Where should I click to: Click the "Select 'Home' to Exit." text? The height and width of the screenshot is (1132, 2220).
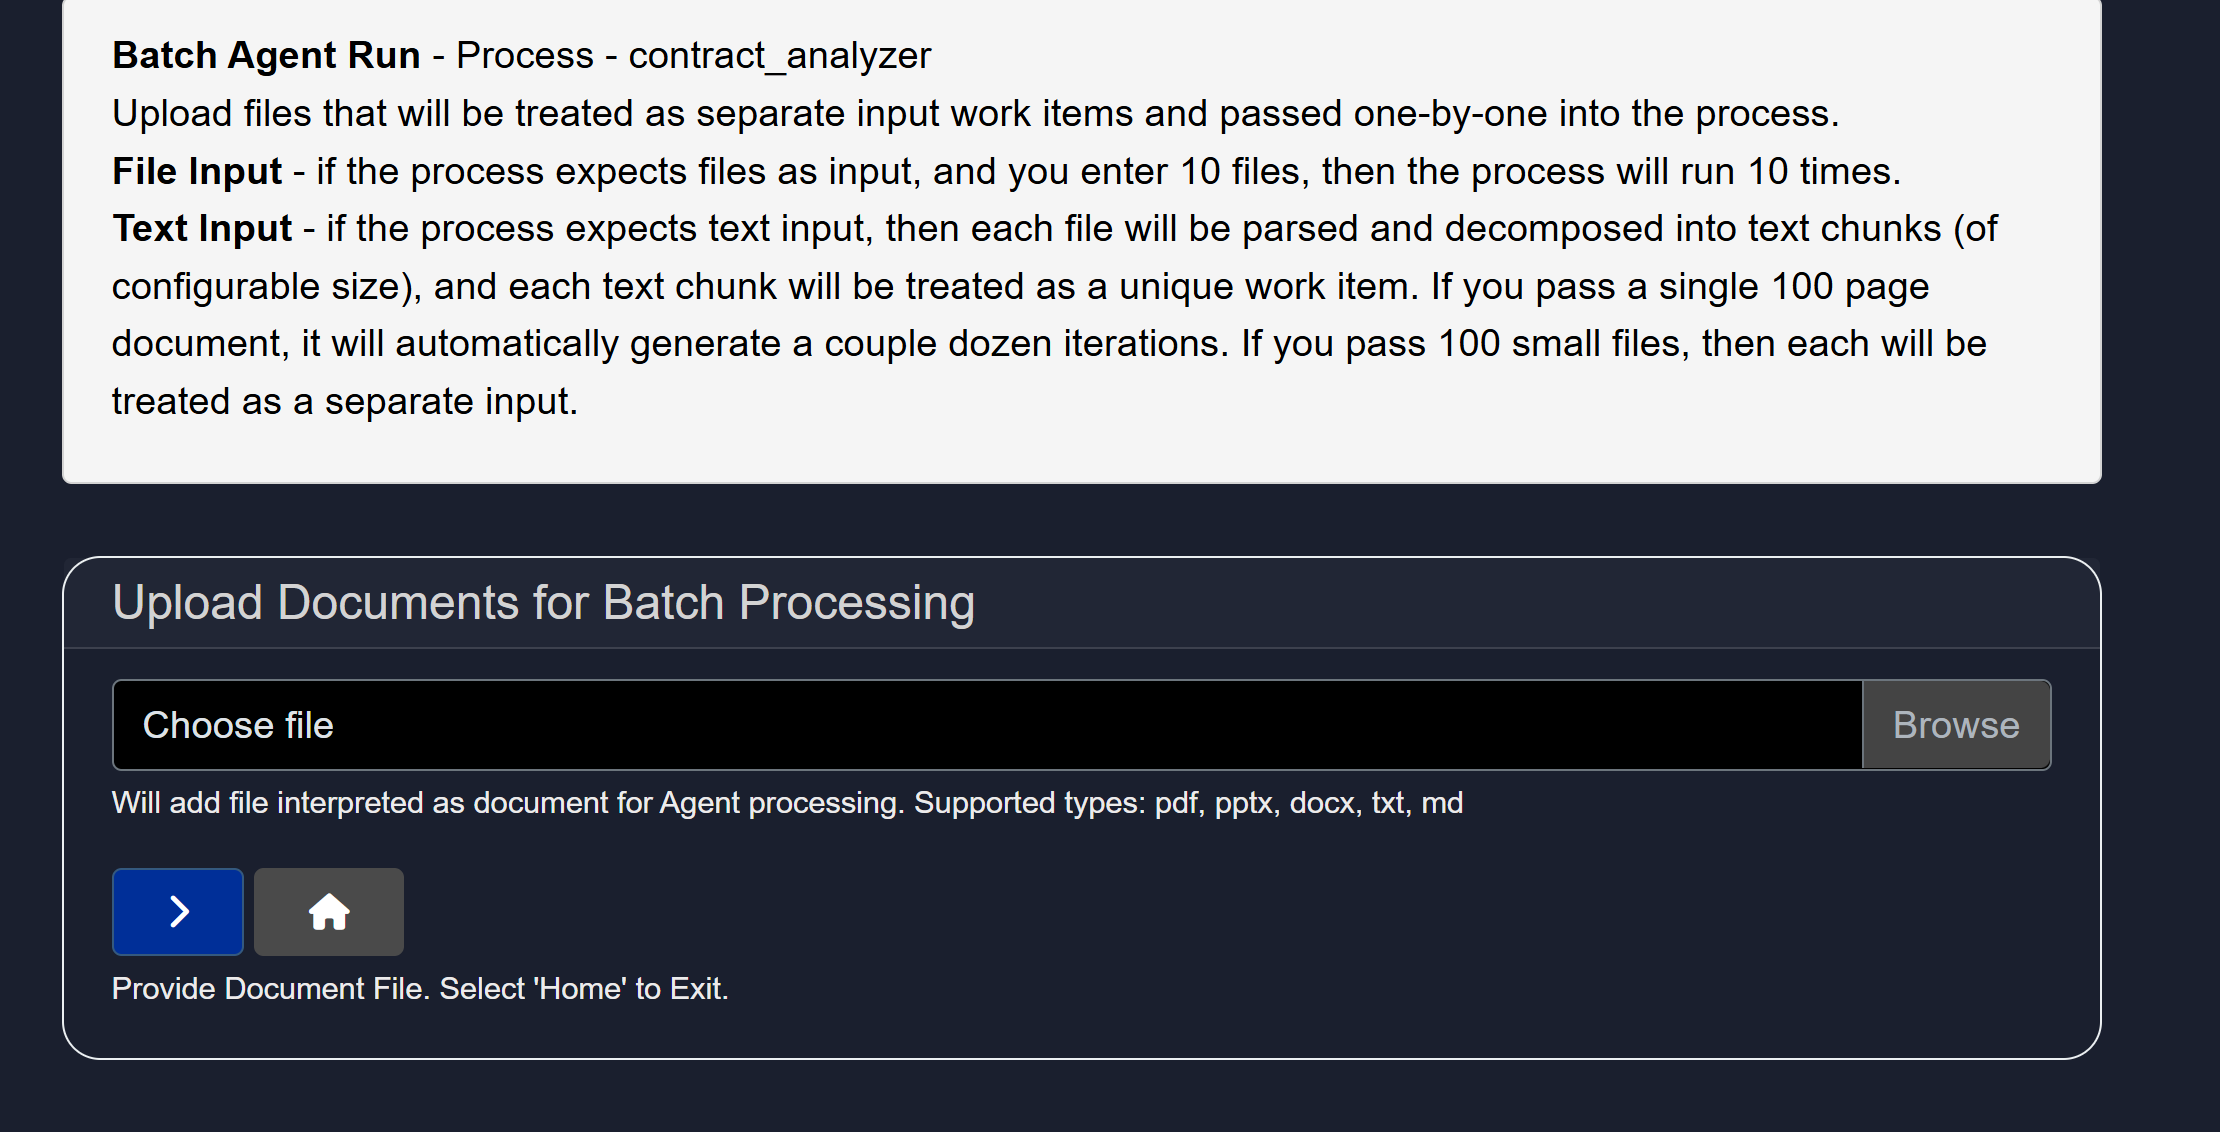pos(584,989)
